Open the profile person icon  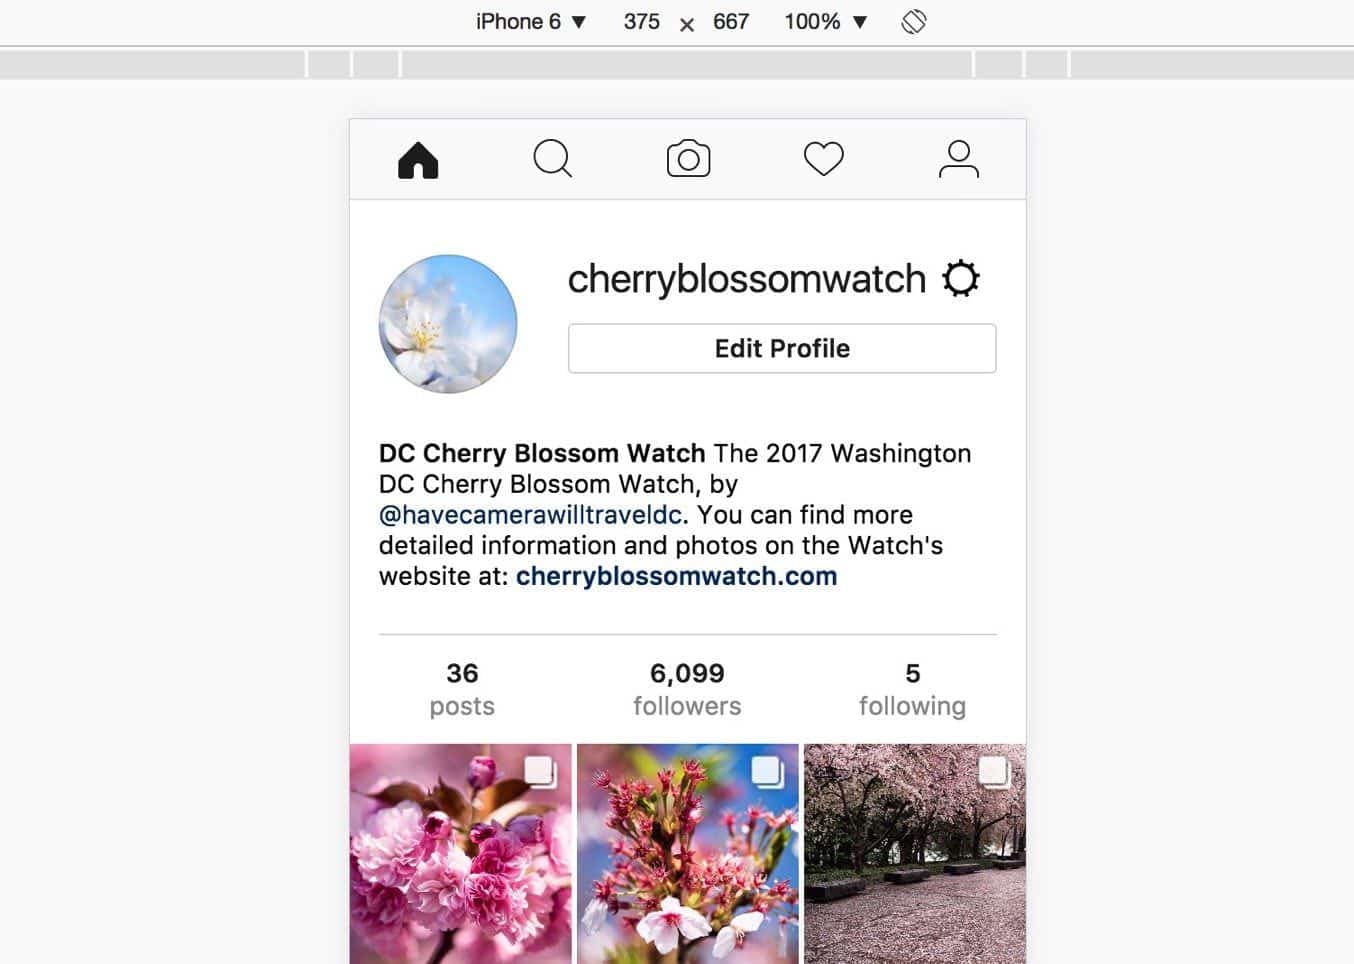[x=958, y=159]
